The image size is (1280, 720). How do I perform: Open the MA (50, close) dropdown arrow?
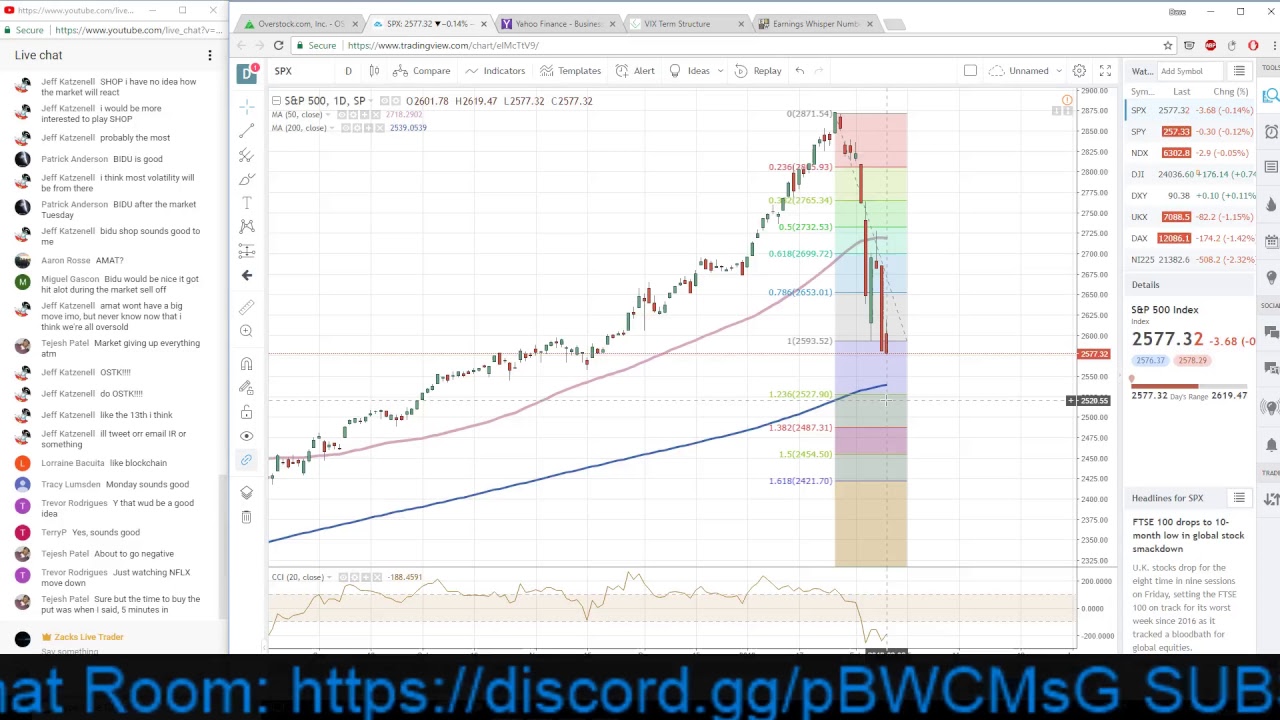(329, 115)
